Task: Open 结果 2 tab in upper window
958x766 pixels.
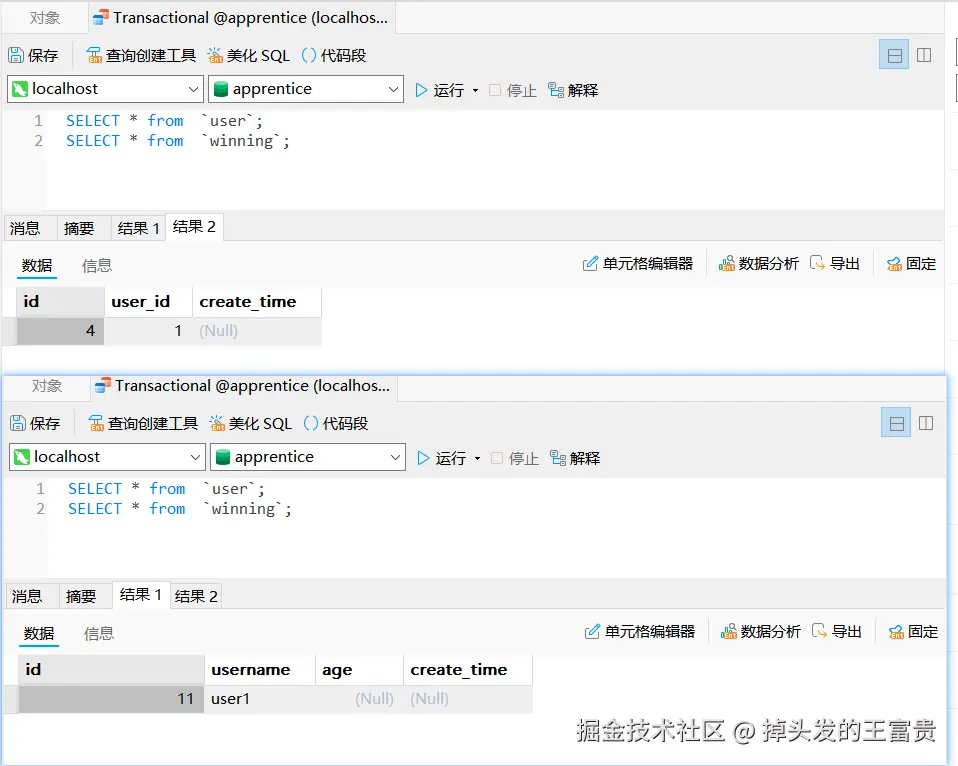Action: coord(194,227)
